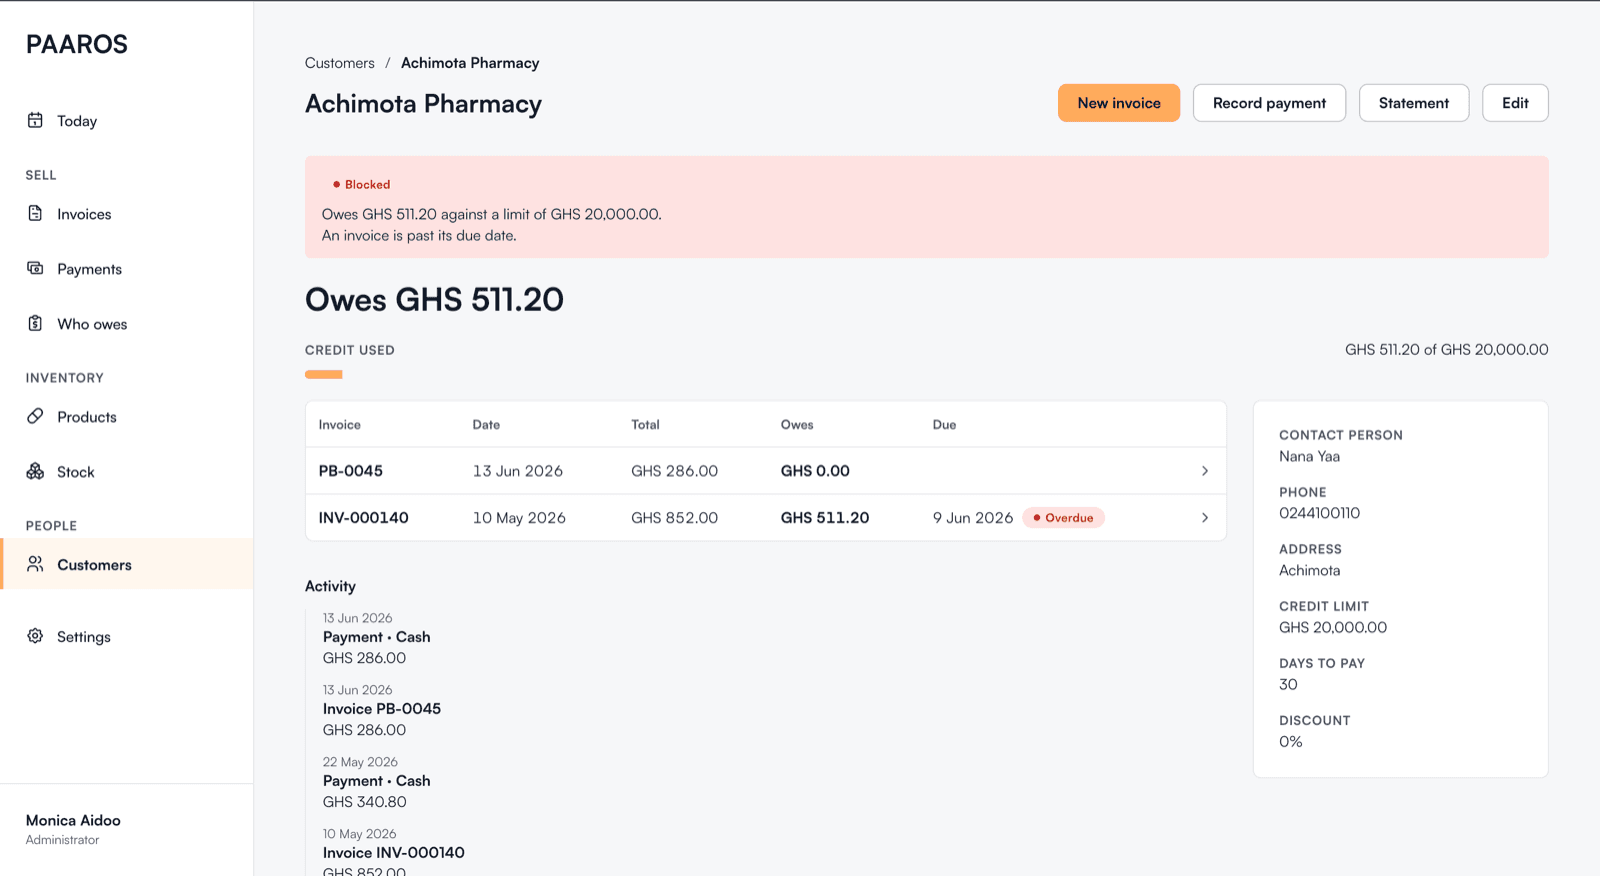This screenshot has width=1600, height=876.
Task: Click the 10 May 2026 table date cell
Action: (x=519, y=518)
